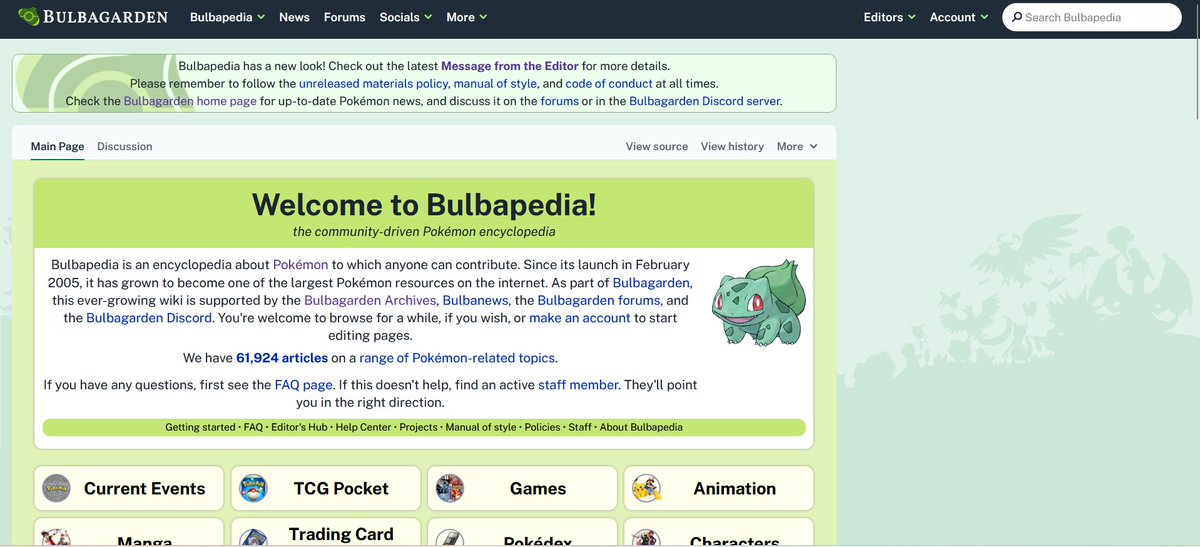1200x547 pixels.
Task: Open the Bulbagarden forums intro link
Action: click(x=599, y=300)
